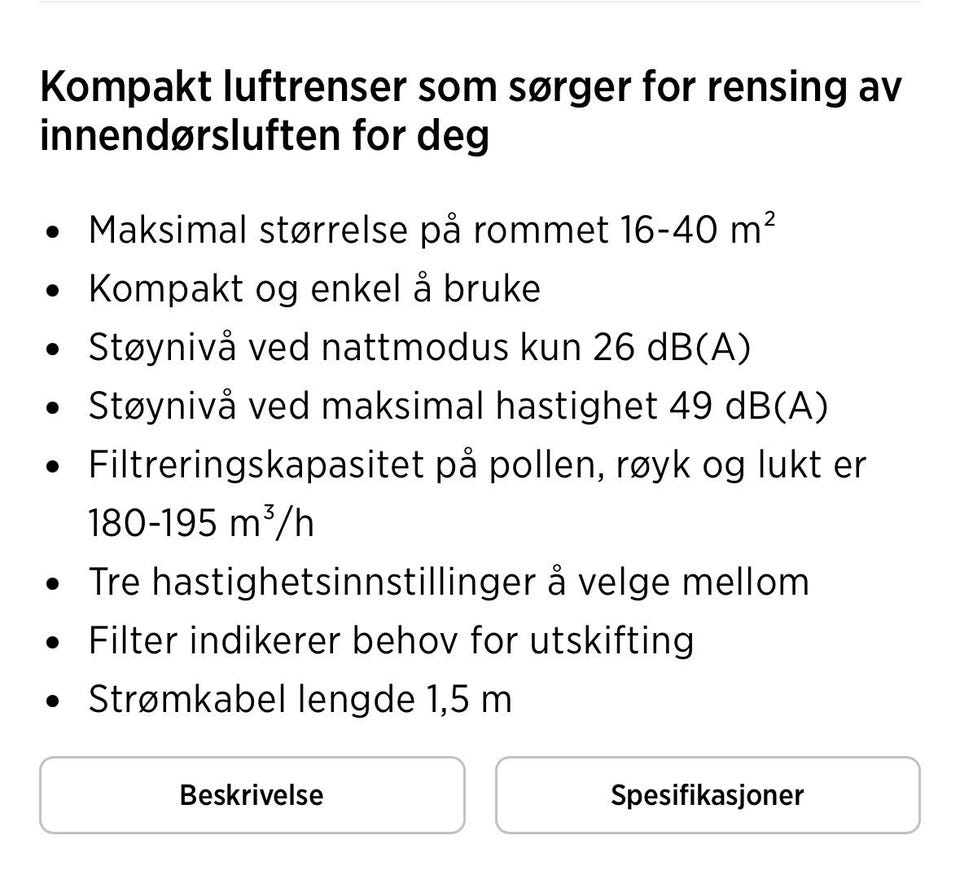
Task: Select the word 'innendørsluften' in the heading
Action: (197, 135)
